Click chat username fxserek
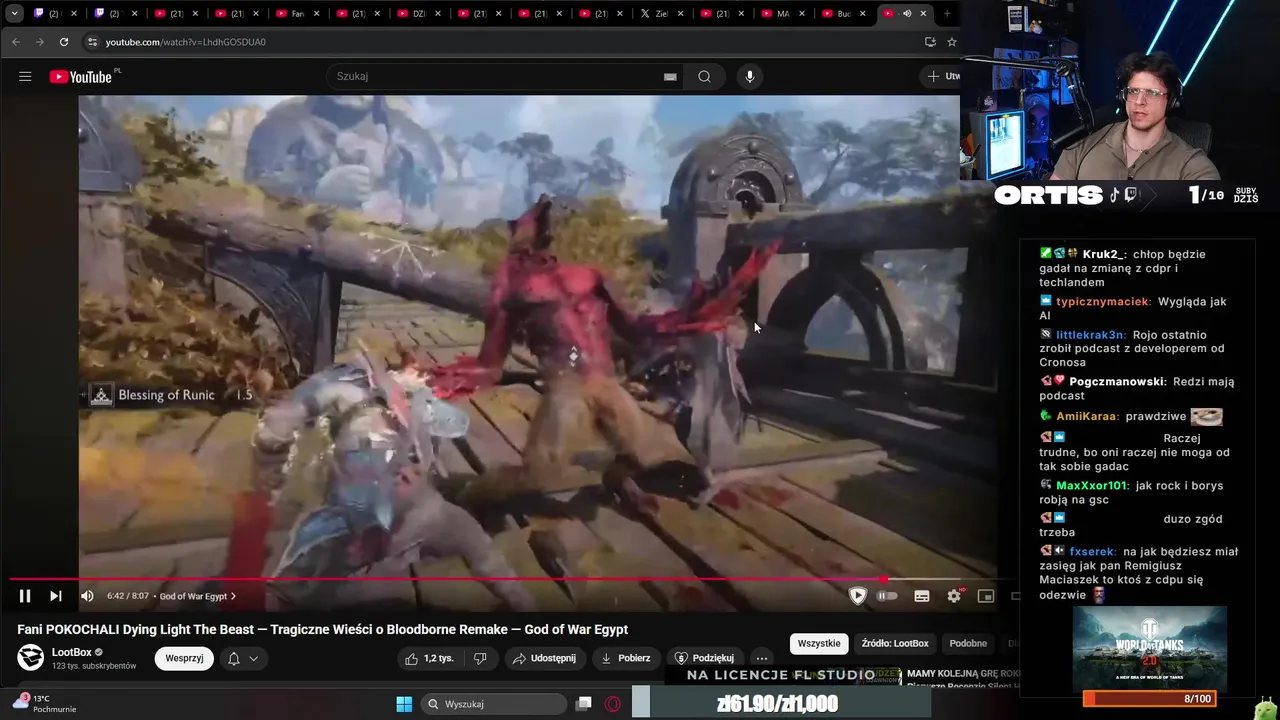The height and width of the screenshot is (720, 1280). pos(1092,552)
